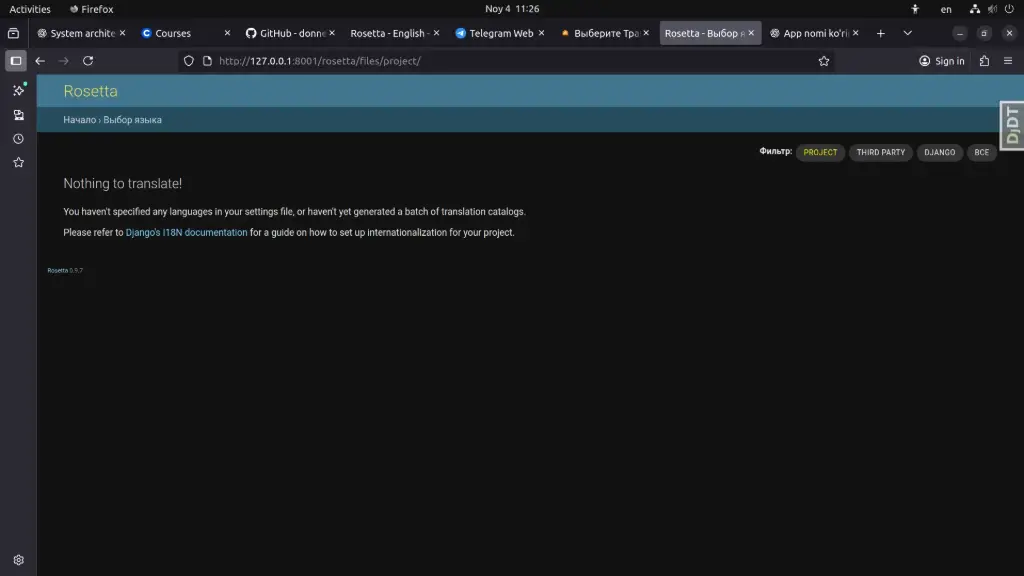This screenshot has height=576, width=1024.
Task: Open the Firefox extensions puzzle icon
Action: [984, 61]
